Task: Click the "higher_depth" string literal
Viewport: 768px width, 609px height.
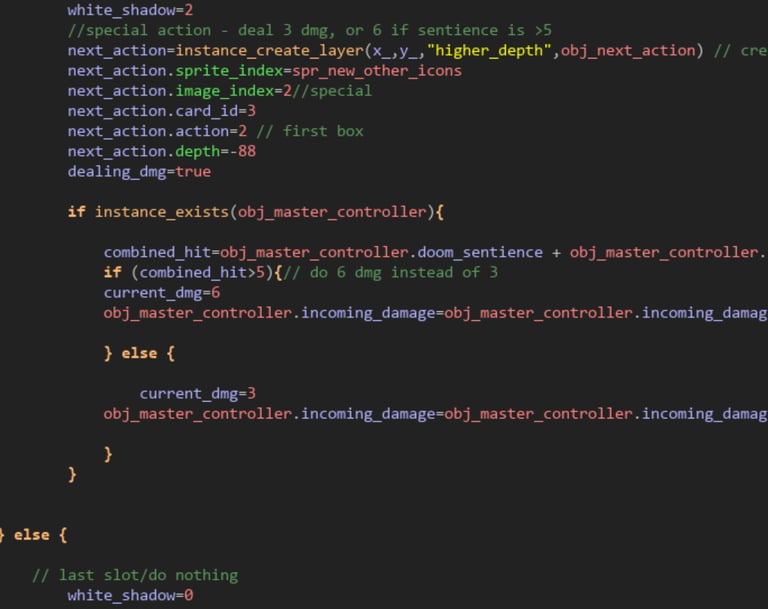Action: click(489, 50)
